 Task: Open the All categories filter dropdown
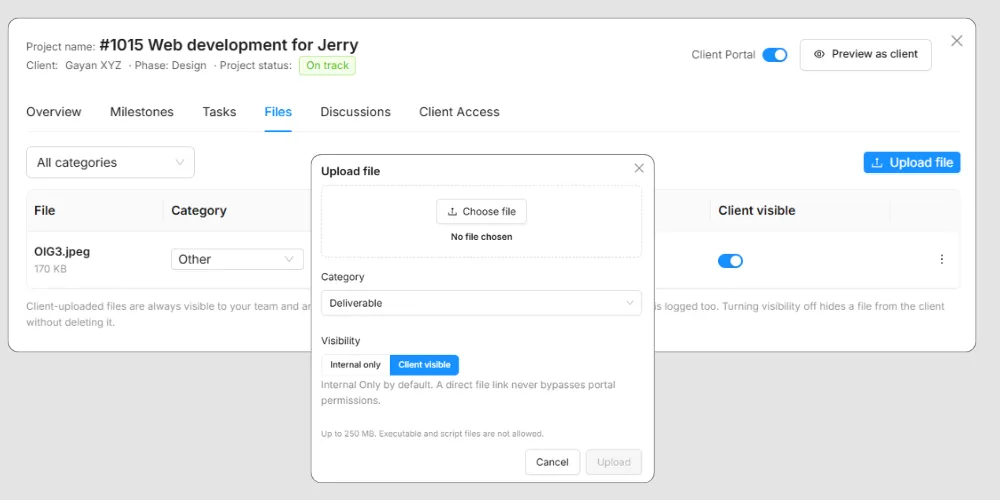tap(110, 163)
